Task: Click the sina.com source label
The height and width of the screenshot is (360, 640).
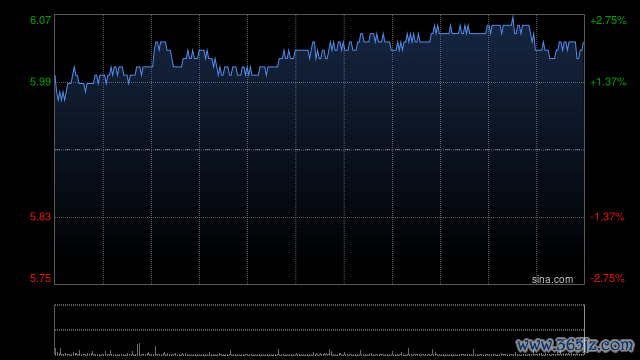Action: (x=552, y=280)
